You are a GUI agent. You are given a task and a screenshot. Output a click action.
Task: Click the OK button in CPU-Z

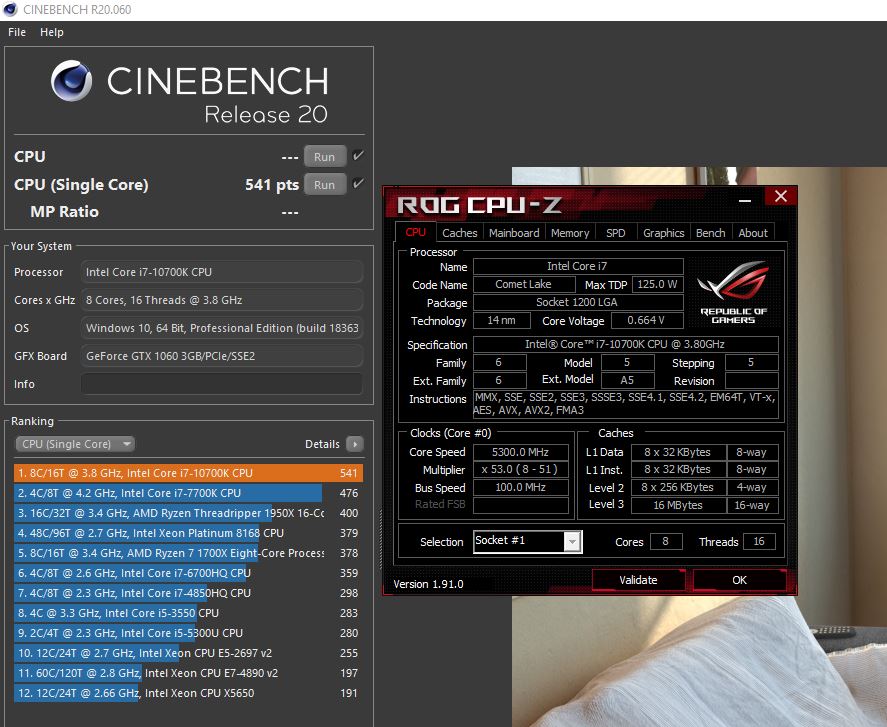pos(739,580)
